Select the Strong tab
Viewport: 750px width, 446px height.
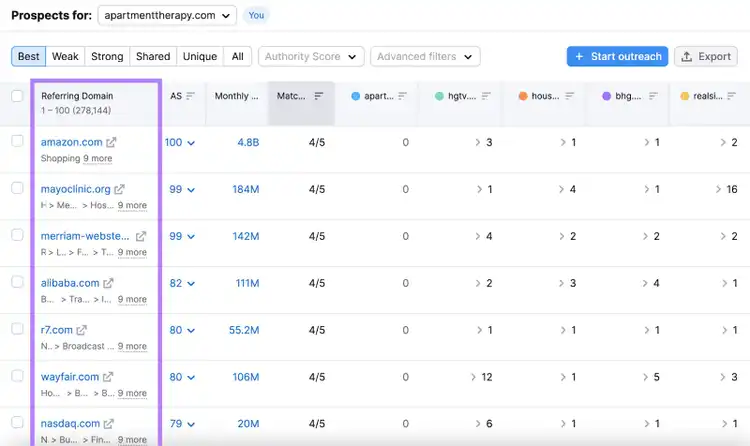(x=107, y=56)
